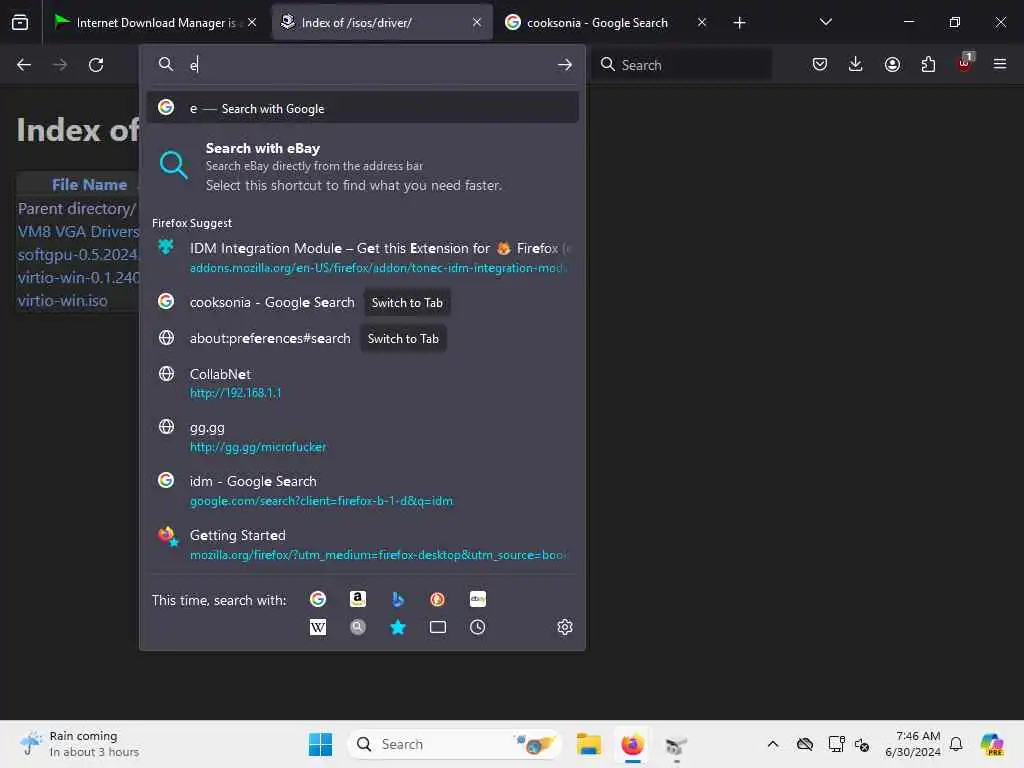Open Firefox View tab manager icon
The image size is (1024, 768).
click(20, 23)
